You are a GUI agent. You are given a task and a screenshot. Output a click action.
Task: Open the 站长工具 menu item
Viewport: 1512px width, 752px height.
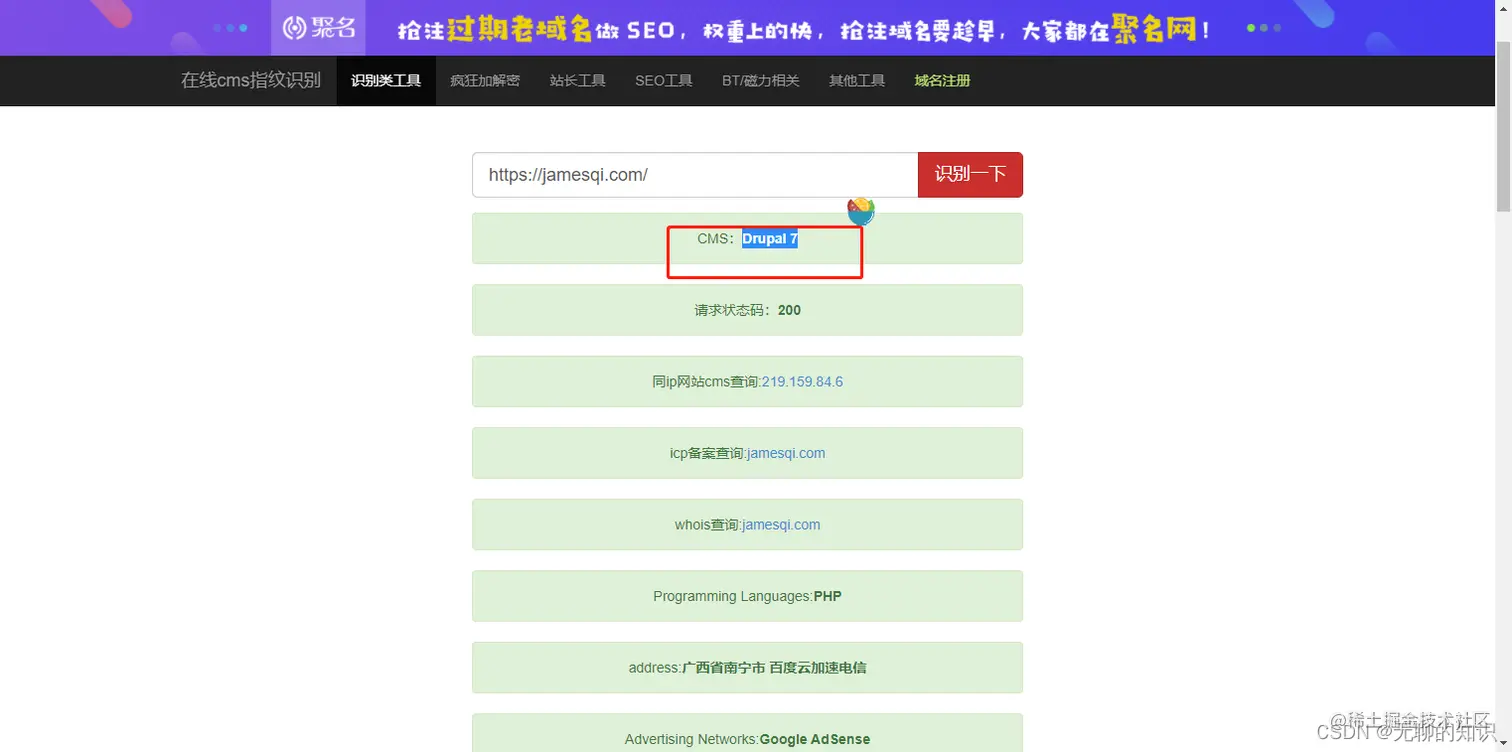(577, 80)
